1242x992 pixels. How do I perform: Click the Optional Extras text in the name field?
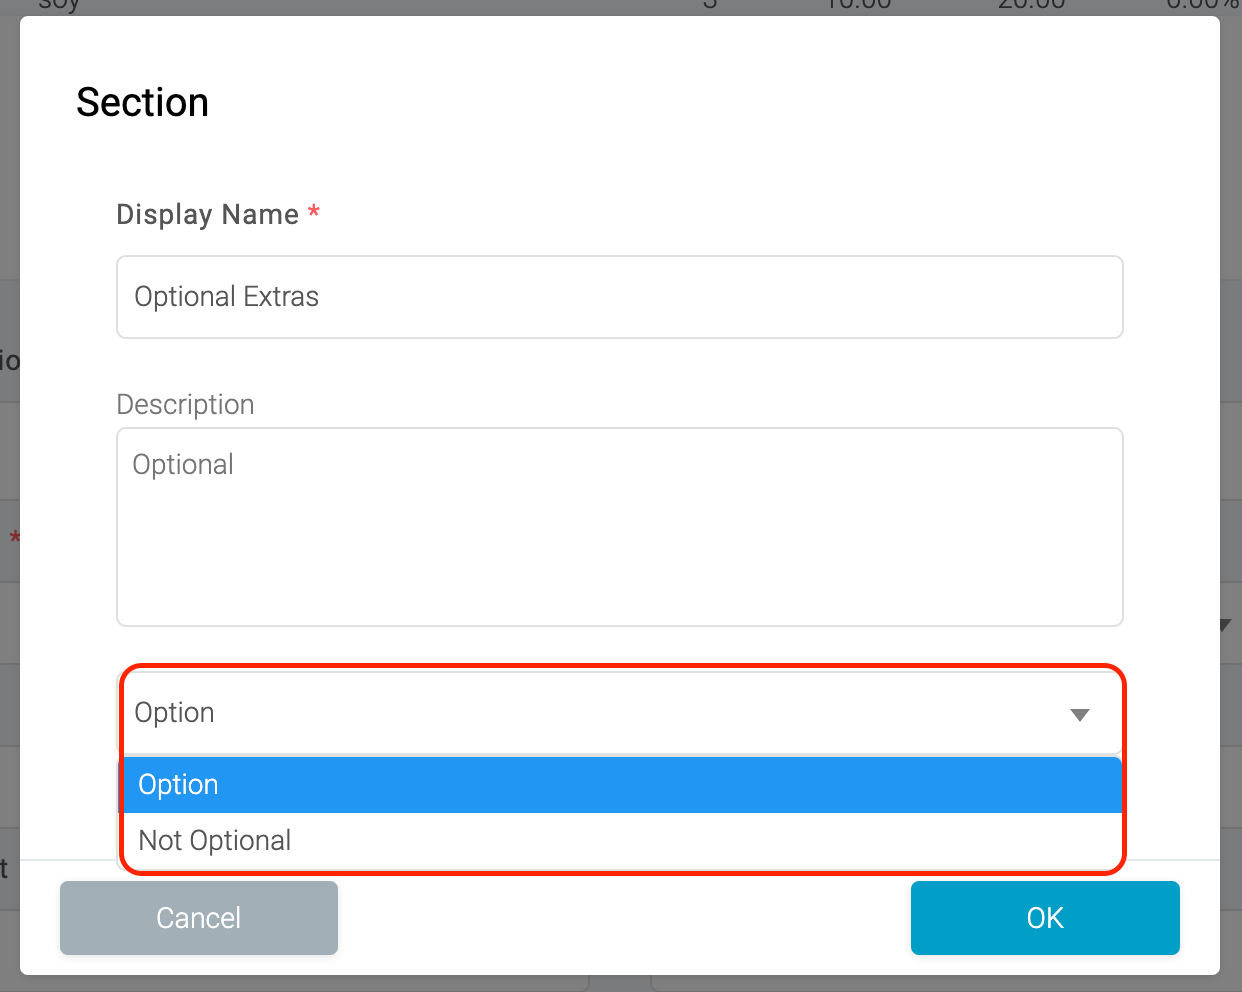(x=227, y=297)
